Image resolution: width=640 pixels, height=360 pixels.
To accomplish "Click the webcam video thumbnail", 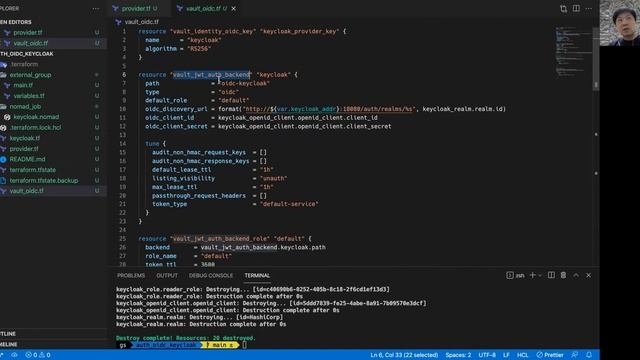I will pyautogui.click(x=620, y=23).
